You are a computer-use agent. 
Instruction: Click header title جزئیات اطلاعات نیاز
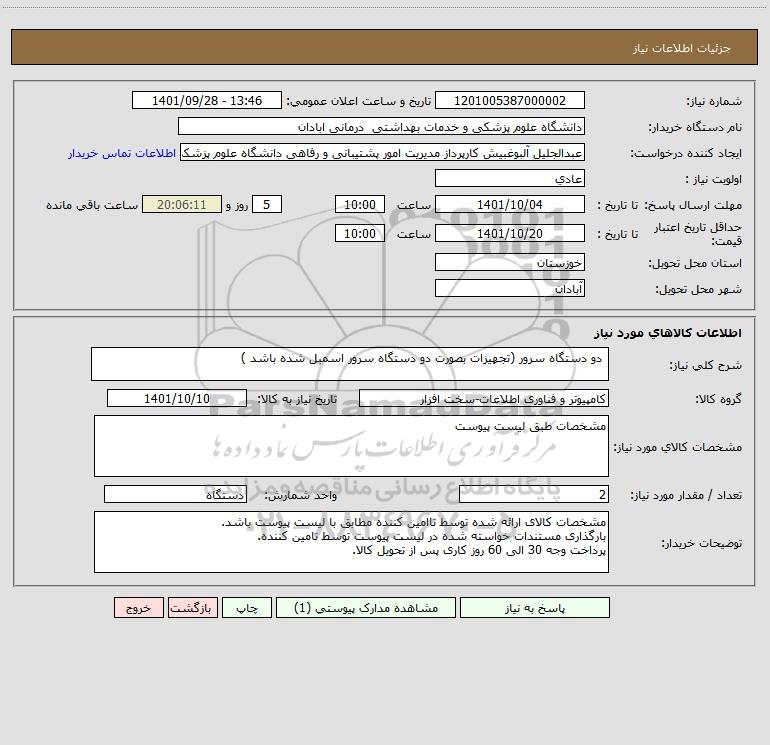(x=682, y=48)
